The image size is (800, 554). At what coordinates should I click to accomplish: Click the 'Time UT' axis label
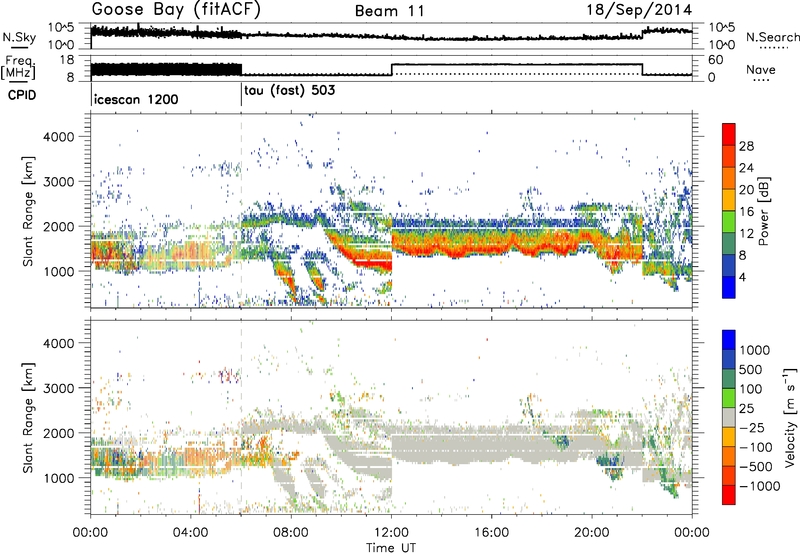[391, 548]
